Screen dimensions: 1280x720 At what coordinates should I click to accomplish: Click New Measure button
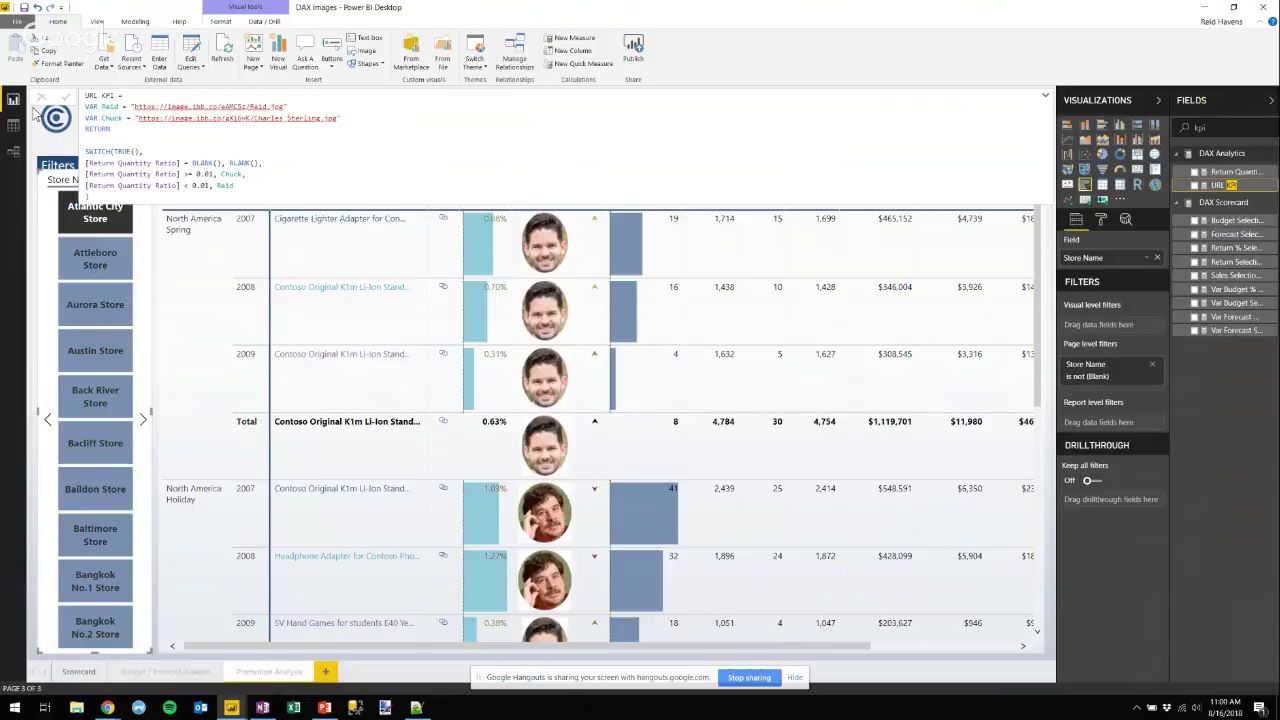pyautogui.click(x=570, y=38)
